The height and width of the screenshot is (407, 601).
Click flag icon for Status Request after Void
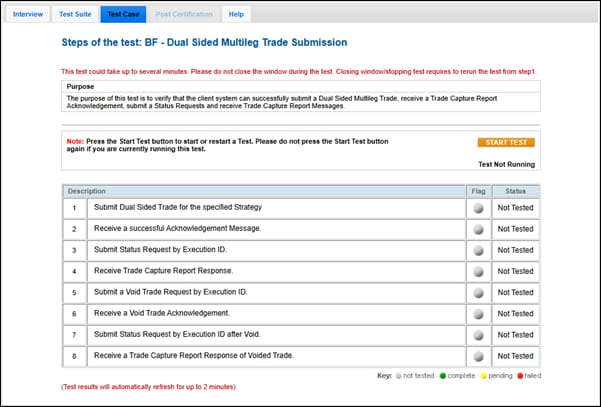(x=478, y=334)
